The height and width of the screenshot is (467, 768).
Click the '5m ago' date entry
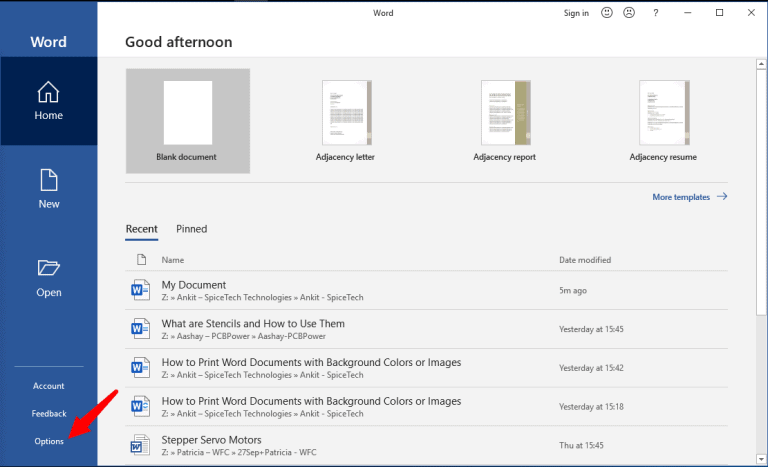pos(573,291)
